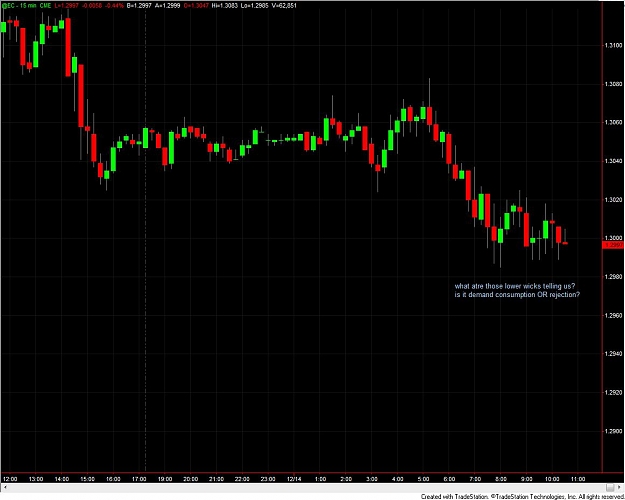Click the scrollbar right arrow

[x=620, y=488]
